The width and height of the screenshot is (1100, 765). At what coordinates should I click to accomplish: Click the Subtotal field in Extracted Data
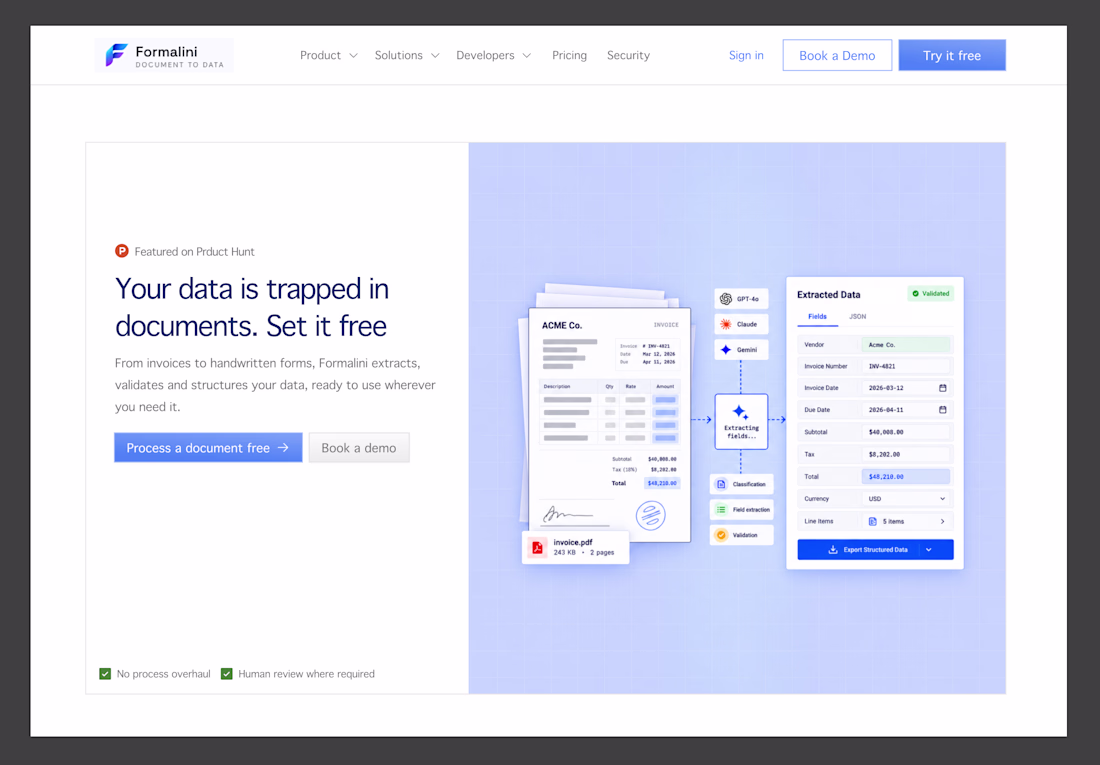click(906, 432)
